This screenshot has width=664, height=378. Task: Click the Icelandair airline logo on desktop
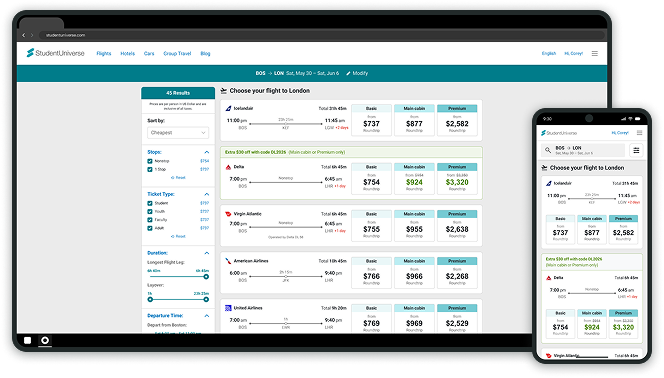(x=228, y=108)
